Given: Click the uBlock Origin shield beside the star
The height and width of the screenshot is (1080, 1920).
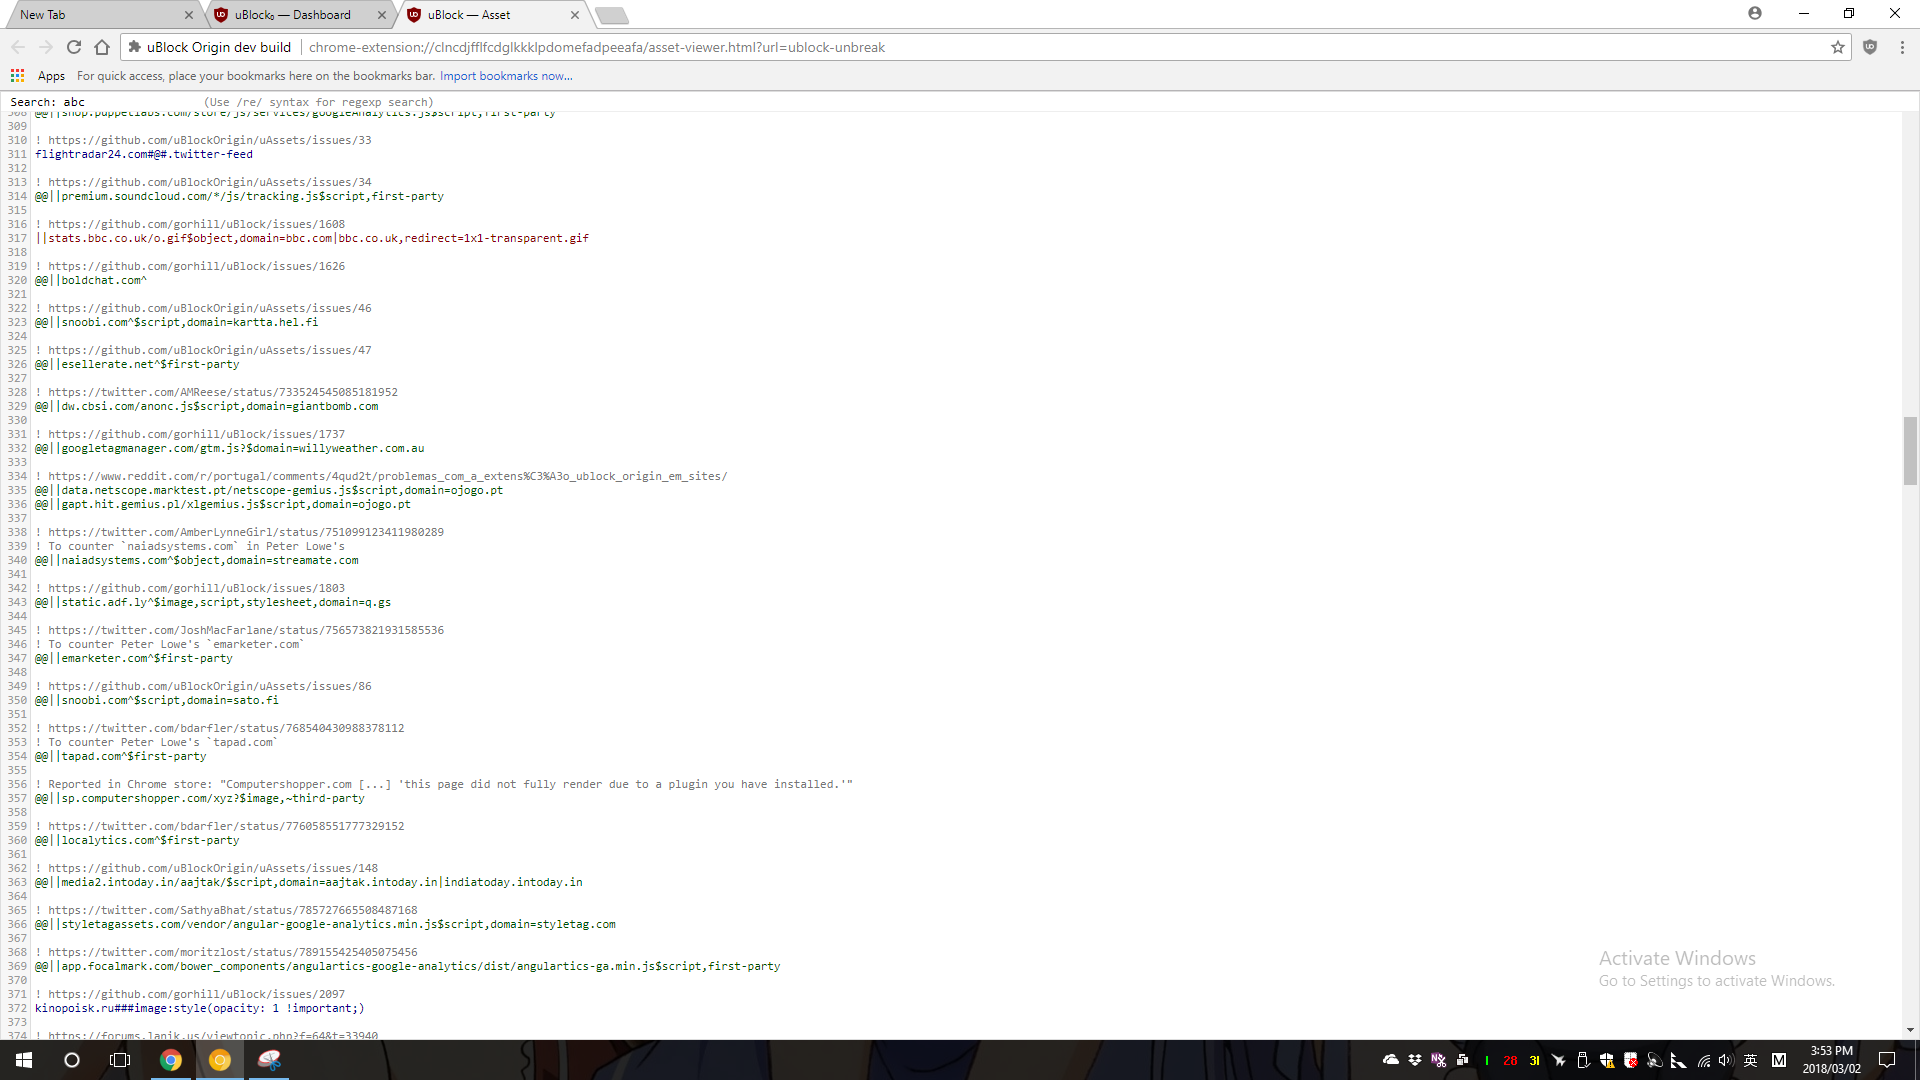Looking at the screenshot, I should (x=1871, y=47).
